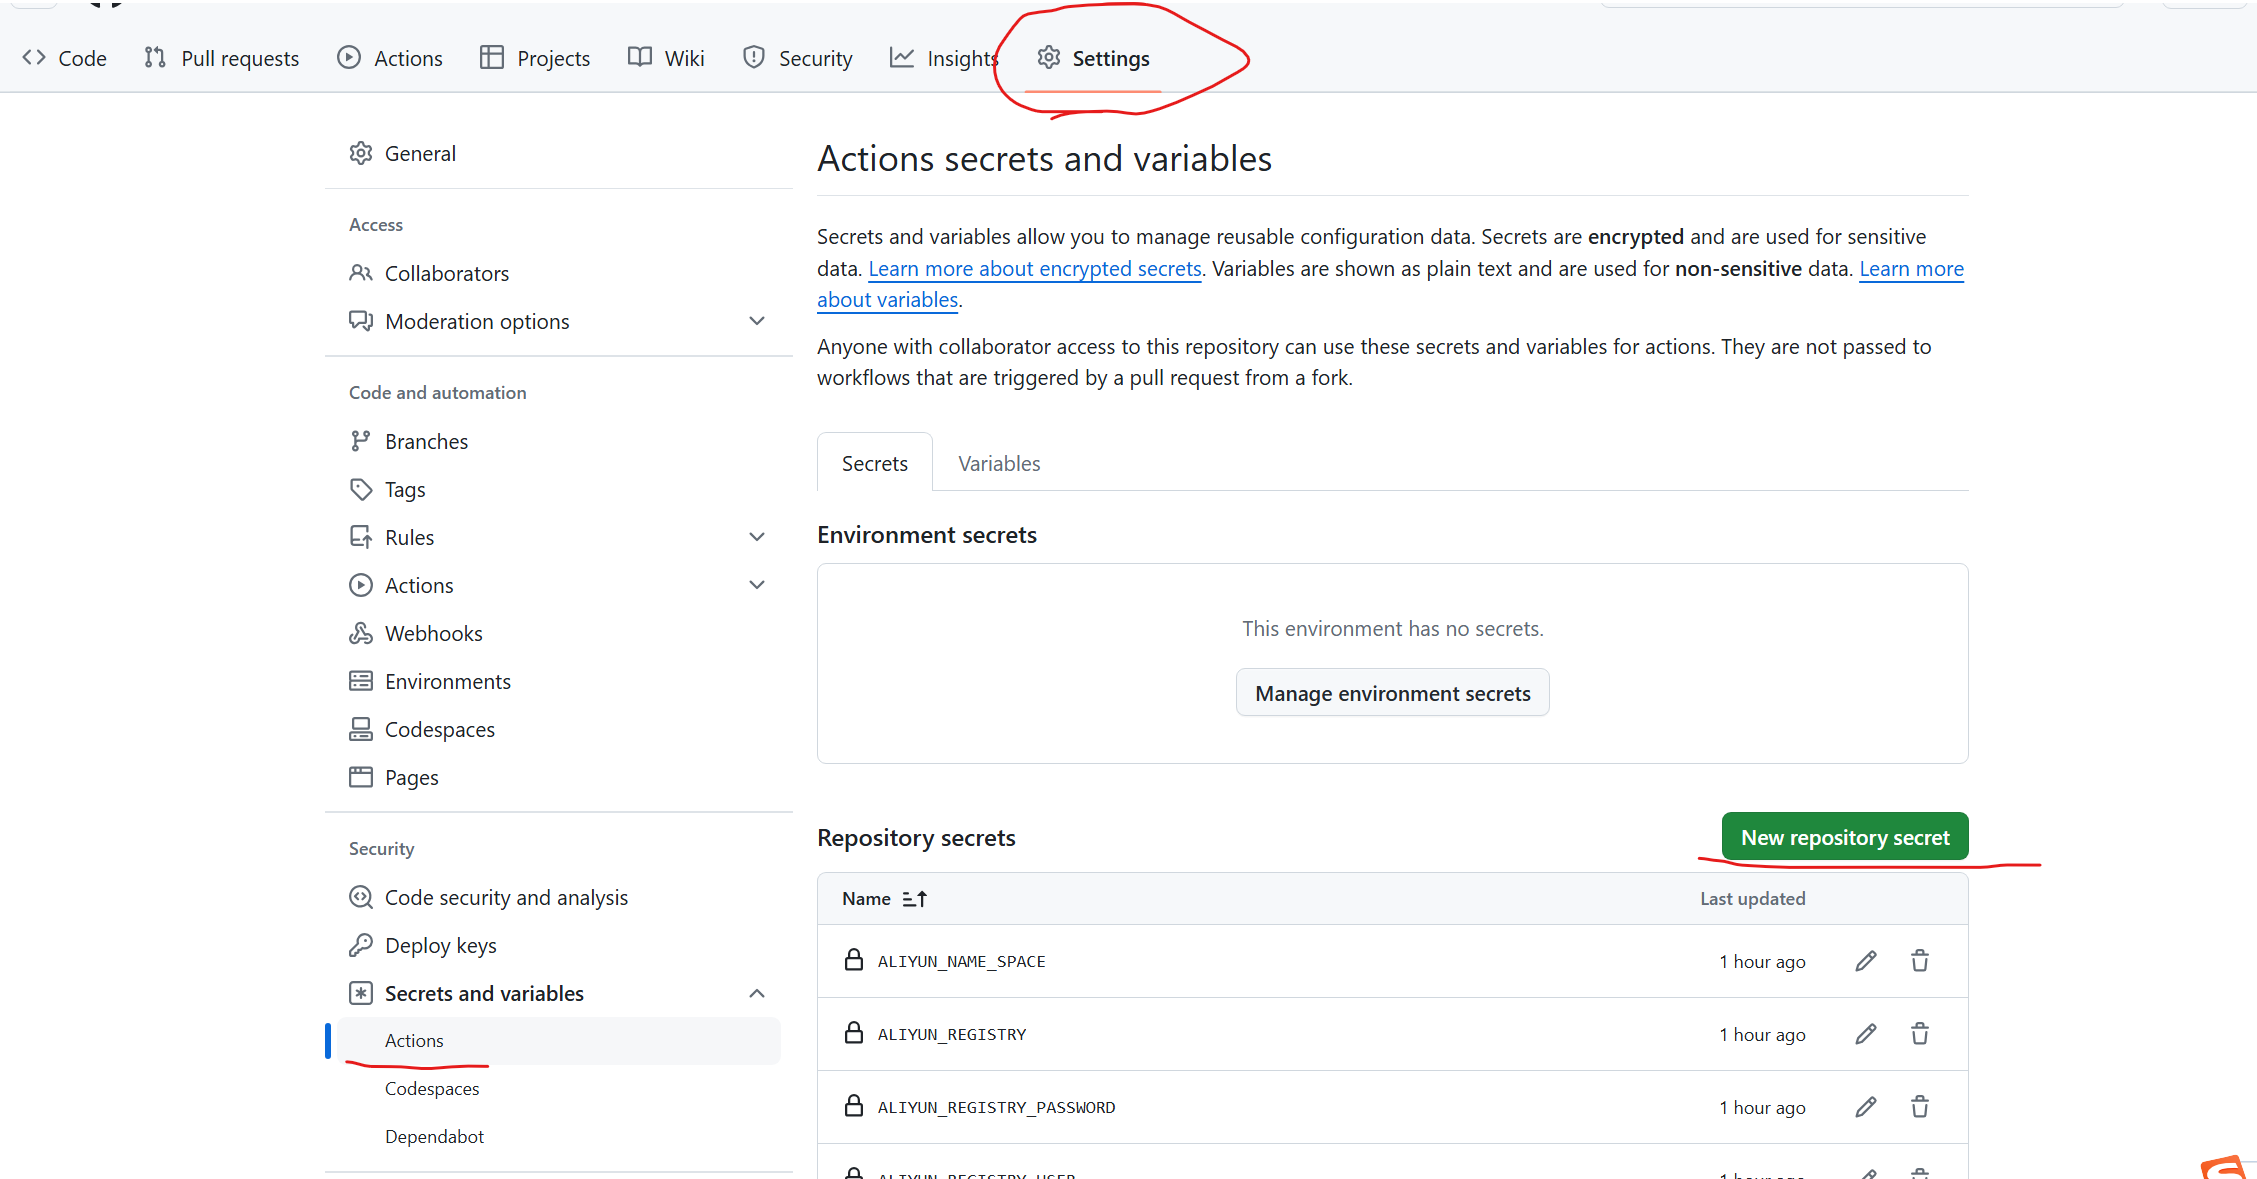The width and height of the screenshot is (2257, 1179).
Task: Switch to the Variables tab
Action: coord(998,463)
